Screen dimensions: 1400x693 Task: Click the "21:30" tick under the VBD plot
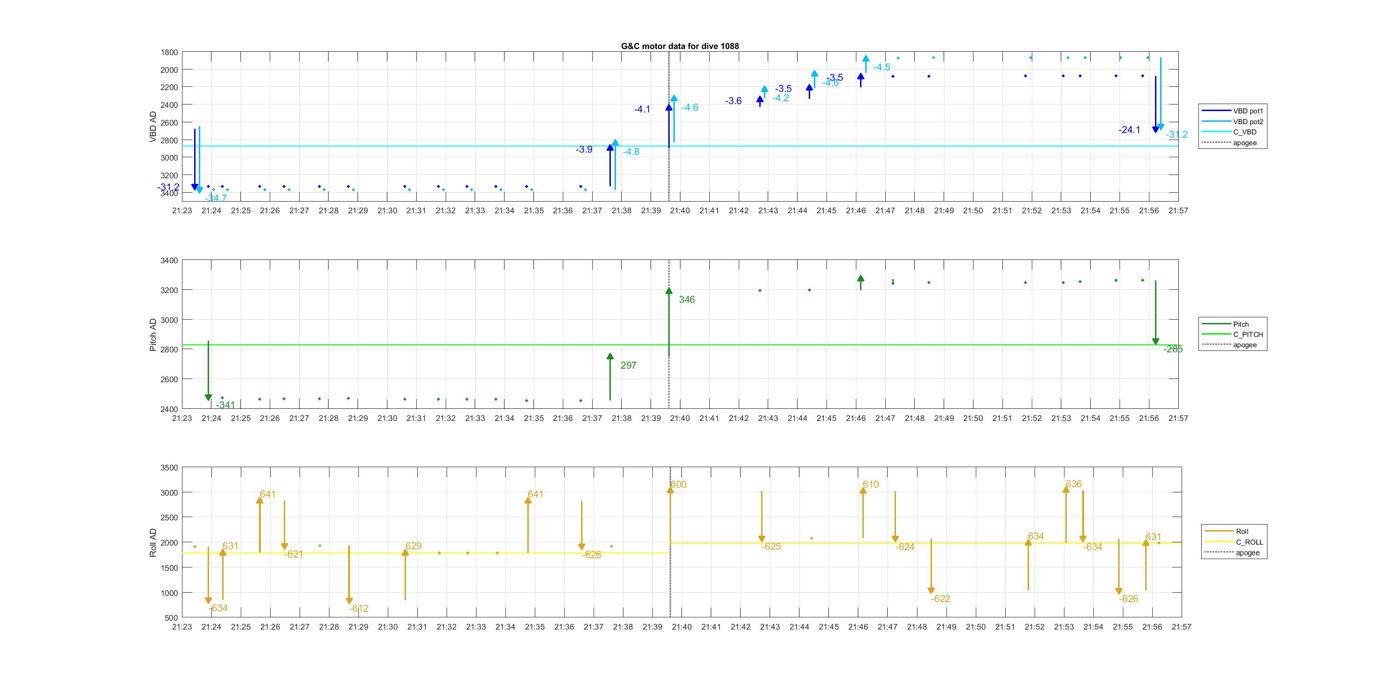(387, 211)
